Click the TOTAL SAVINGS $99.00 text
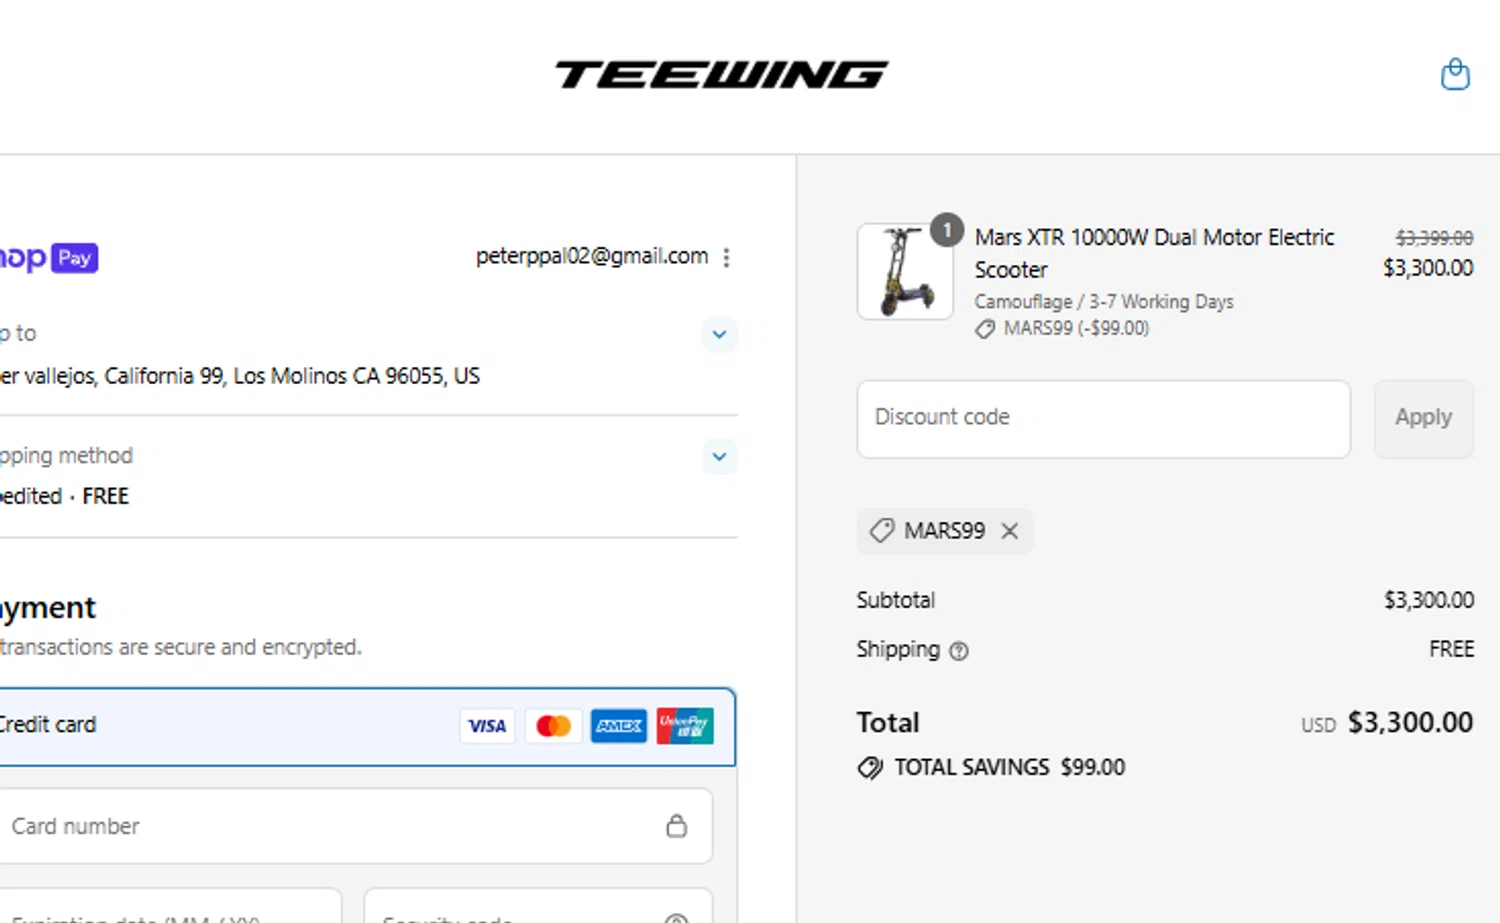The image size is (1500, 923). (1010, 767)
